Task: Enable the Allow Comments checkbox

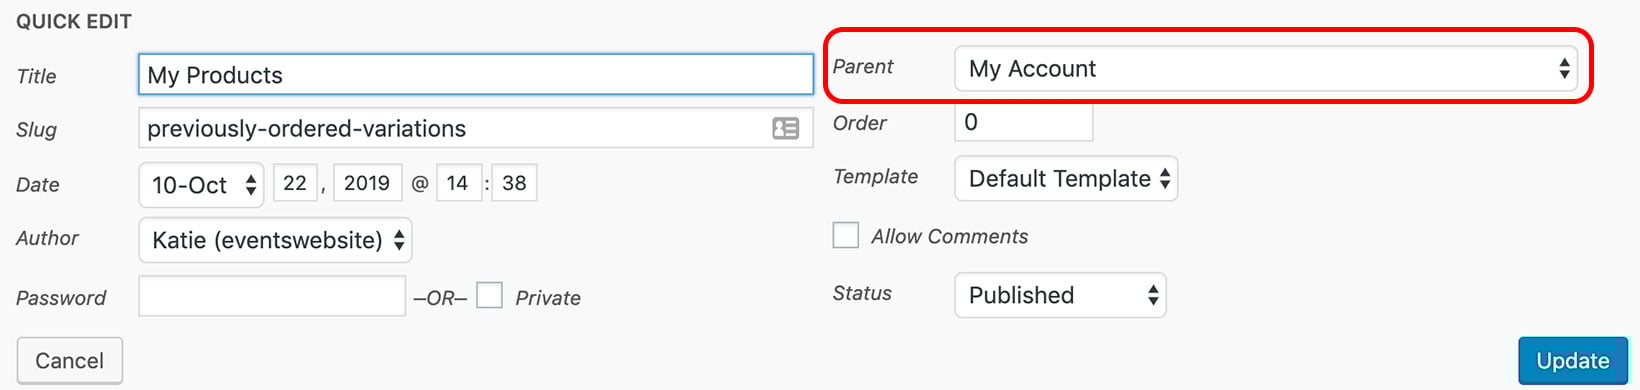Action: (846, 236)
